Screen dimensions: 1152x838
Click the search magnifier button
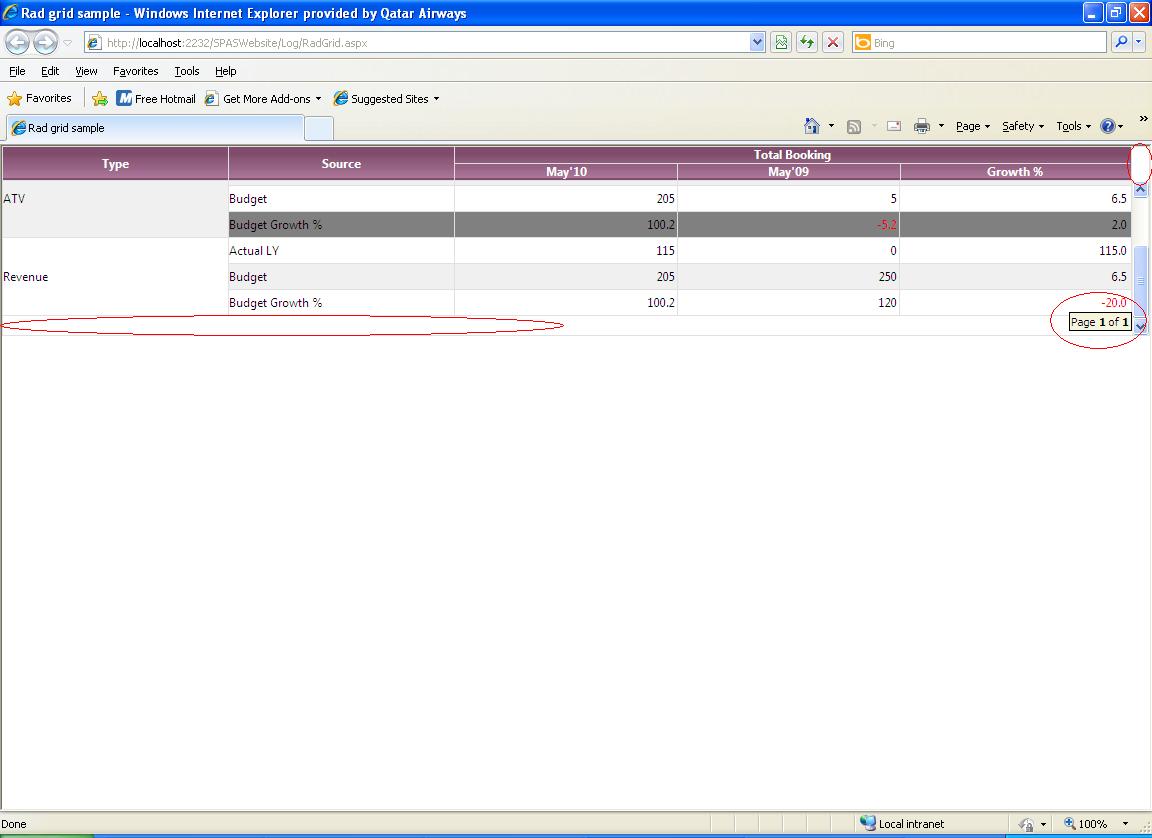1120,43
